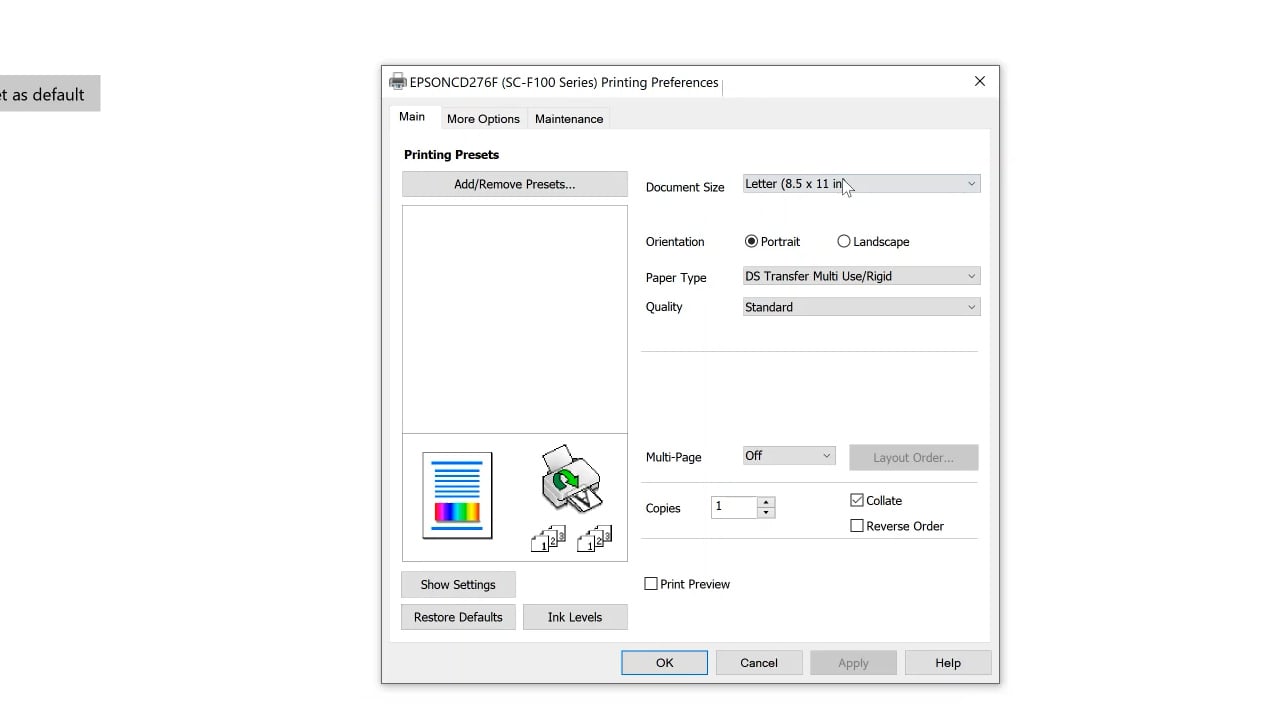
Task: Click the Apply button
Action: [853, 663]
